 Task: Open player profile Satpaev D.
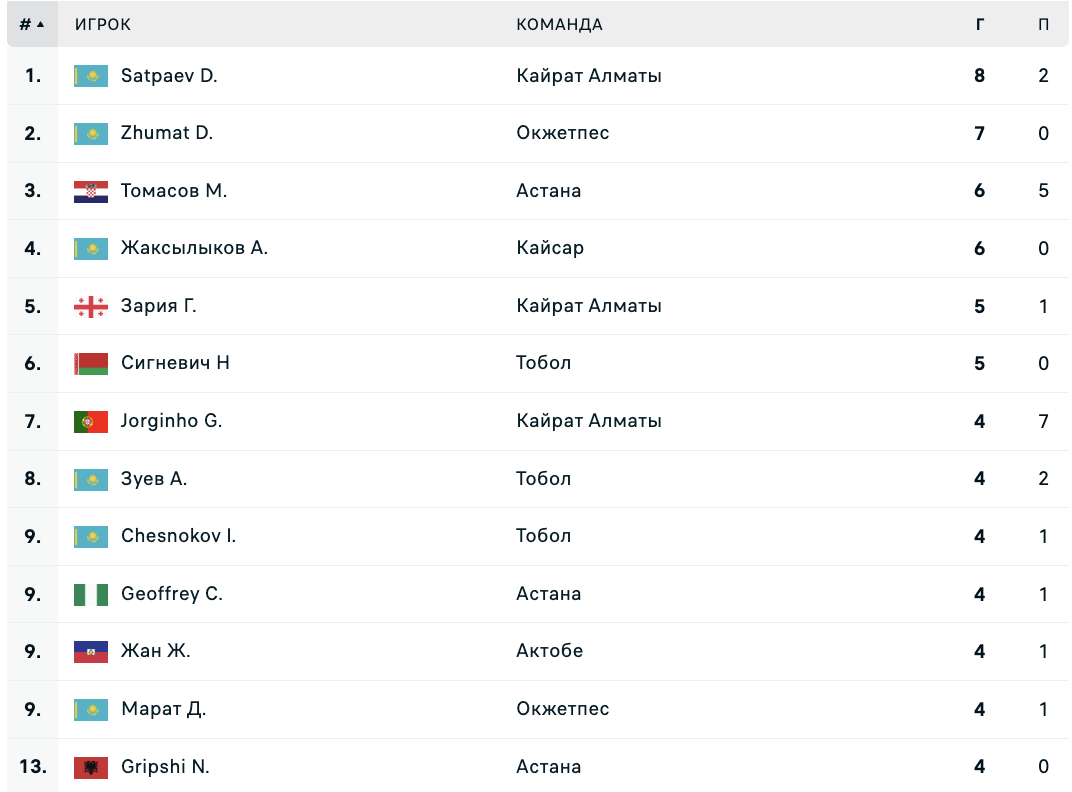pos(169,75)
